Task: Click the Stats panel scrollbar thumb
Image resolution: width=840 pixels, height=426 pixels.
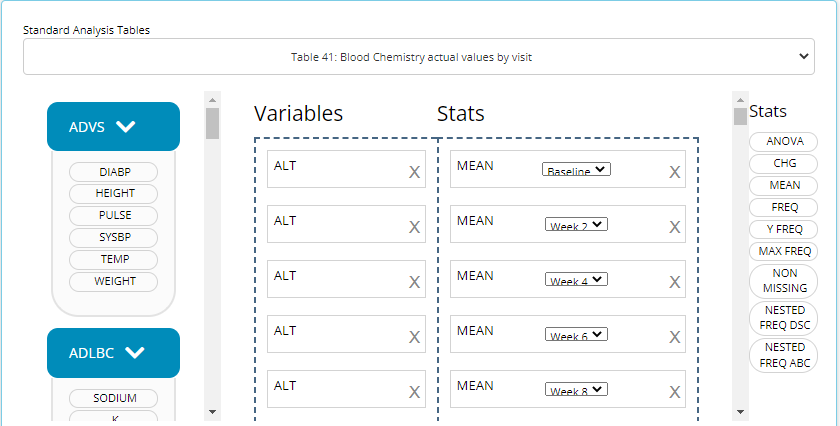Action: coord(740,116)
